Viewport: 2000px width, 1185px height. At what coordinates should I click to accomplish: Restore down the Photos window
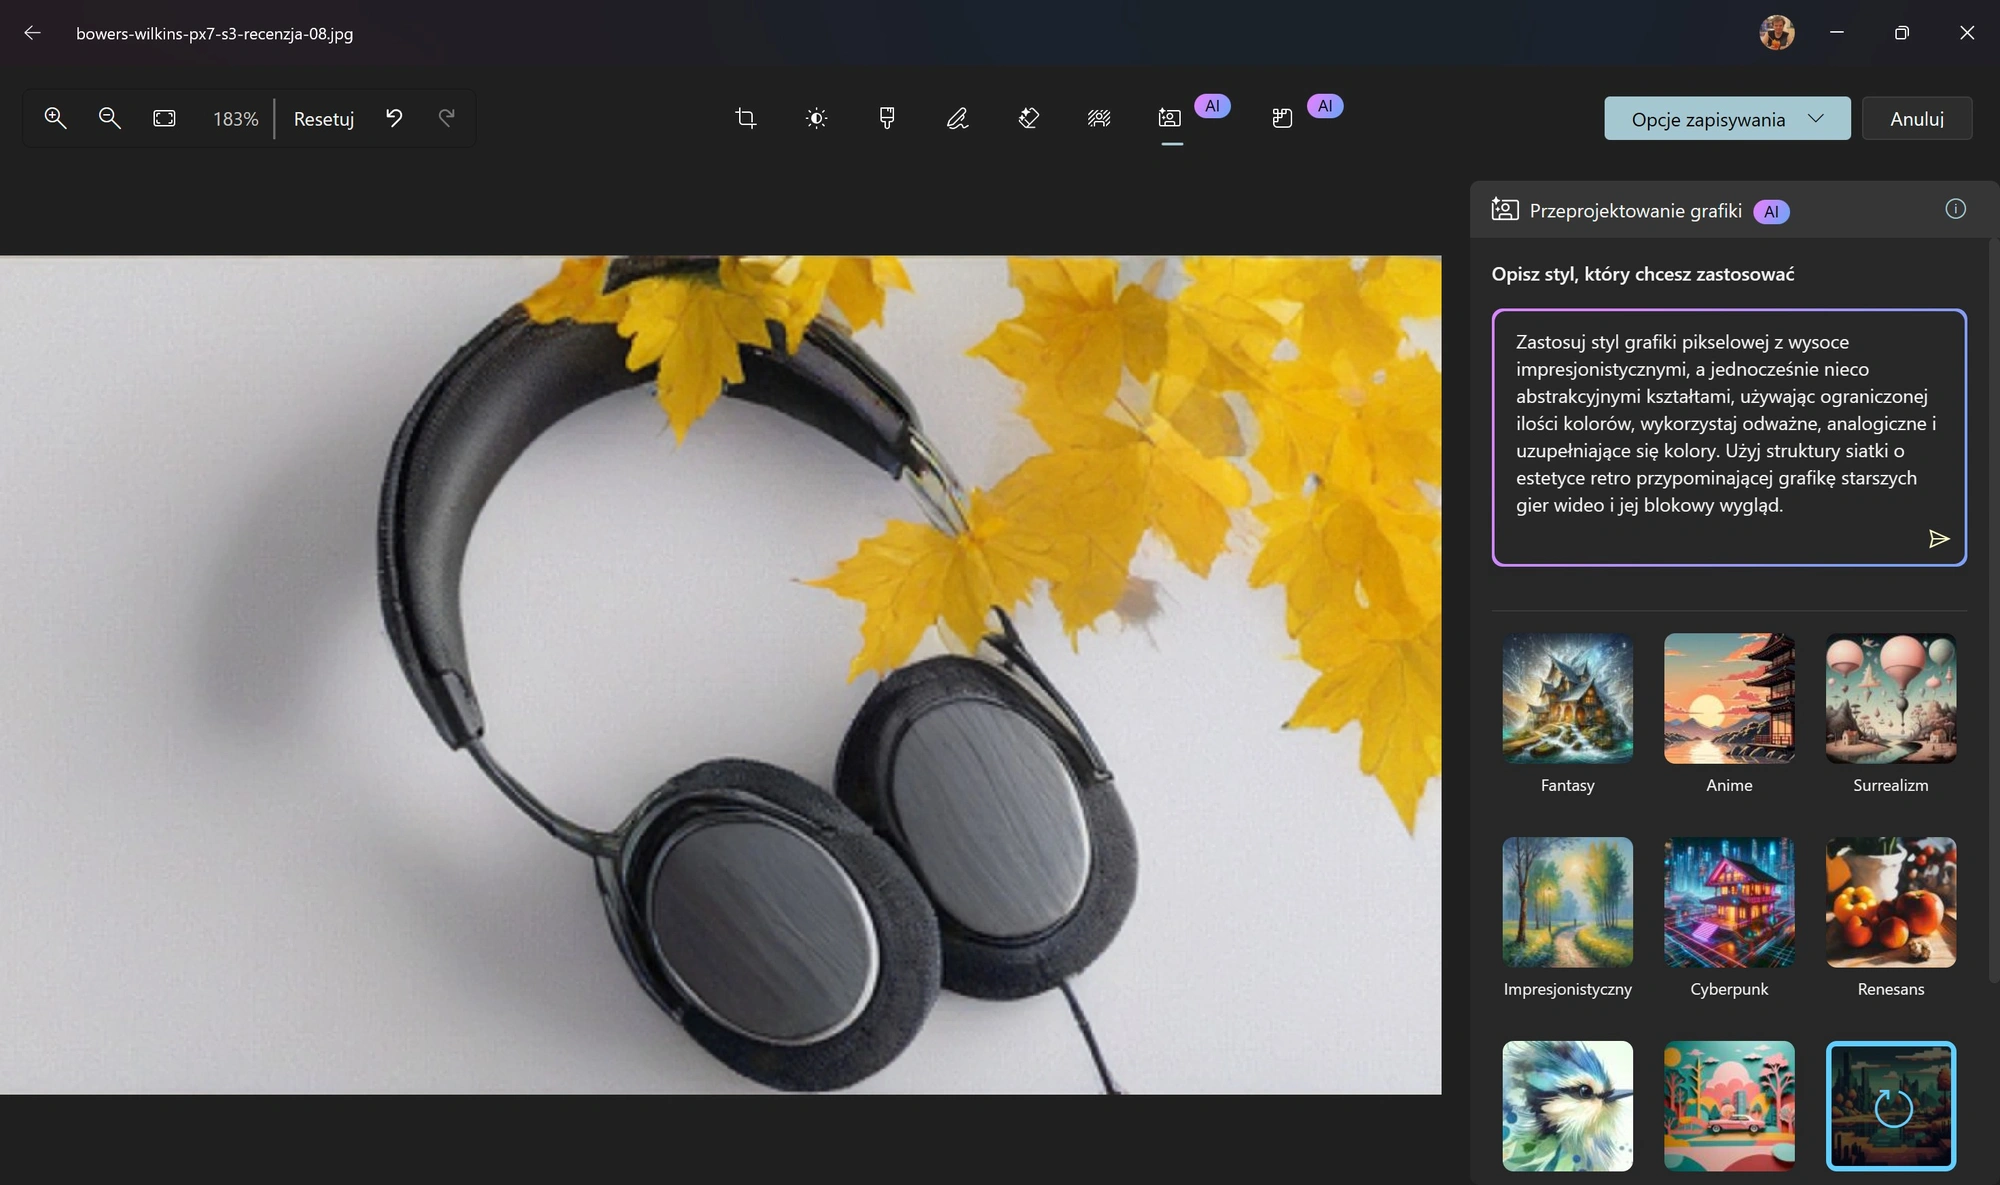1901,33
